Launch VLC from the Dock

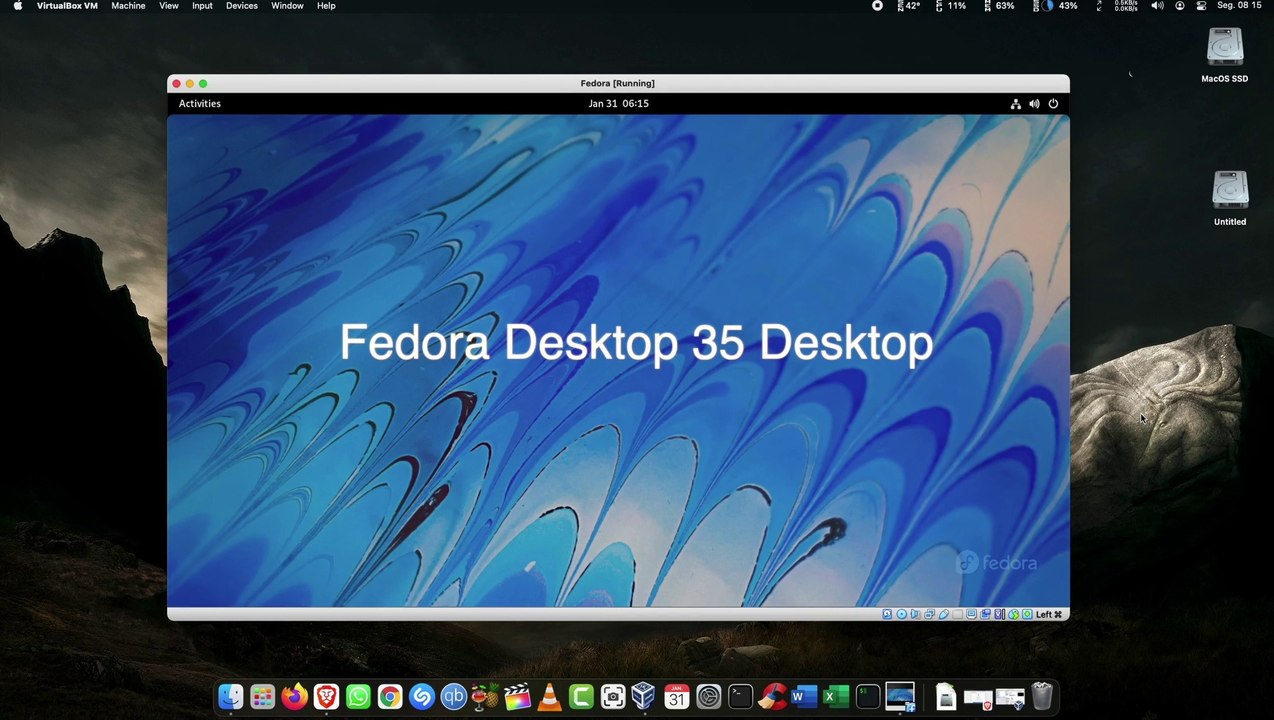[549, 697]
